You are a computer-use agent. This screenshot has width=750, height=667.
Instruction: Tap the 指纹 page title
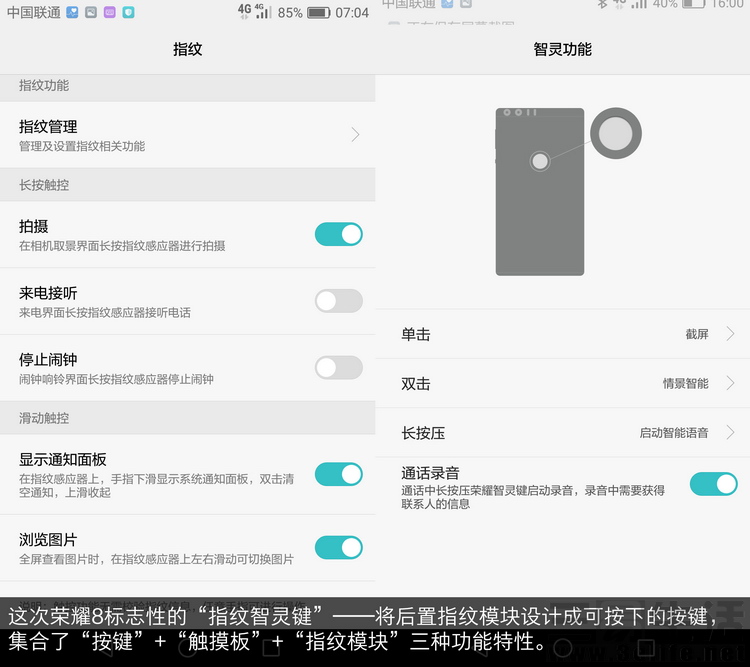pyautogui.click(x=188, y=49)
